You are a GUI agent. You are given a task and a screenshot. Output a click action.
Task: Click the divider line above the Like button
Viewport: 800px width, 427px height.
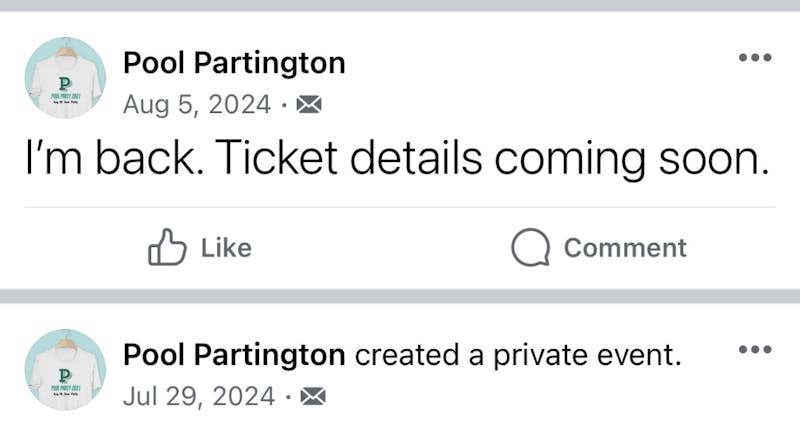[x=400, y=208]
